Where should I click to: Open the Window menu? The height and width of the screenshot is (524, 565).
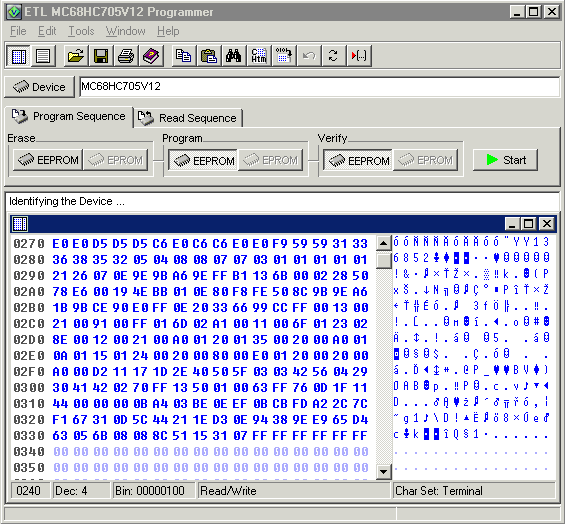click(x=126, y=31)
